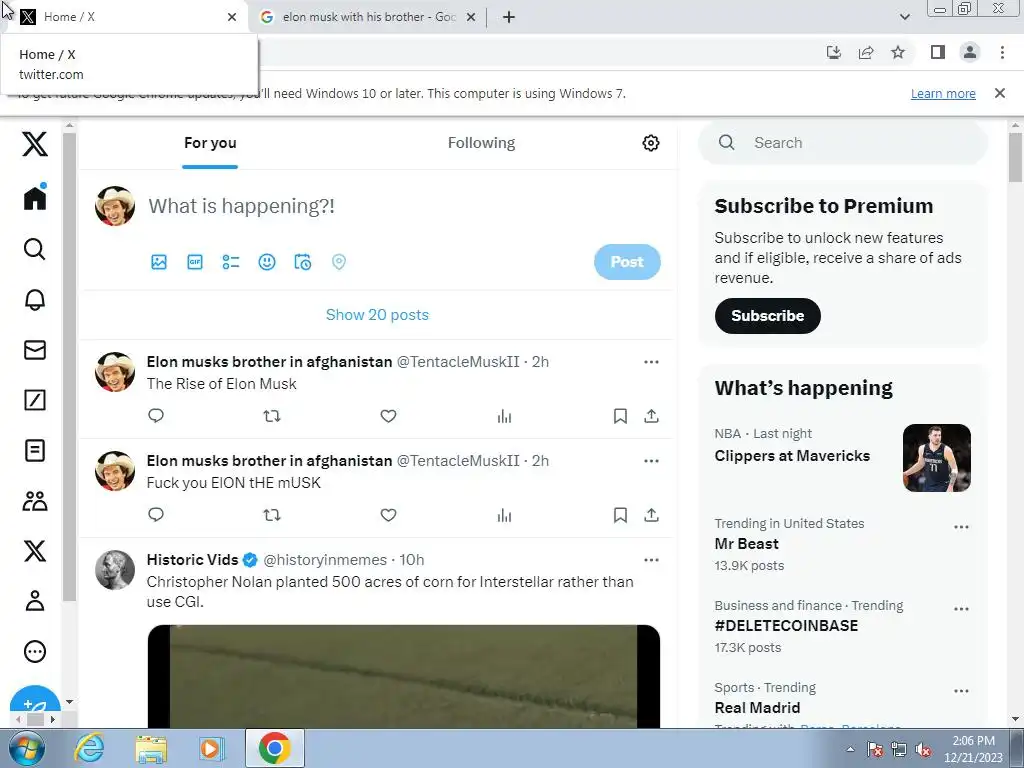Share 'The Rise of Elon Musk' post
Image resolution: width=1024 pixels, height=768 pixels.
[x=651, y=415]
